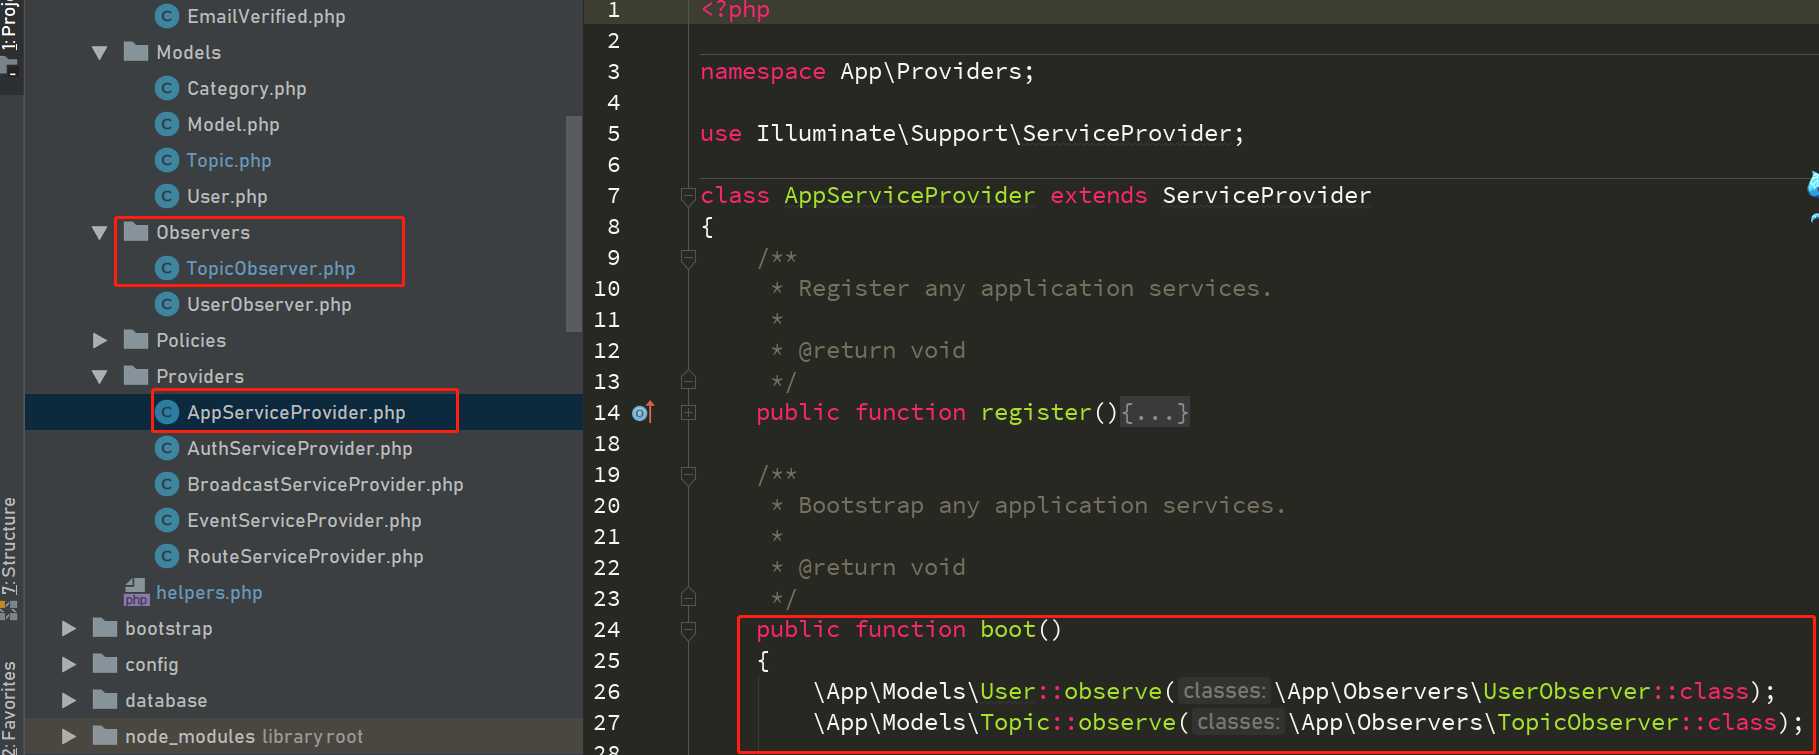Click the Topic.php class icon
The width and height of the screenshot is (1819, 755).
pyautogui.click(x=167, y=160)
